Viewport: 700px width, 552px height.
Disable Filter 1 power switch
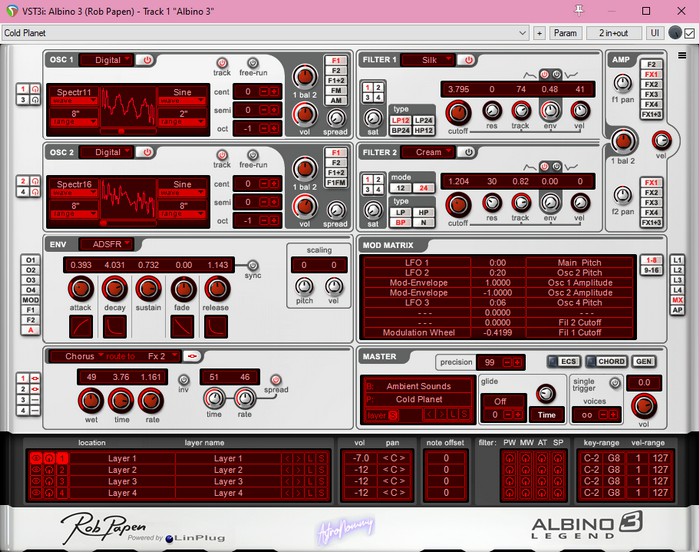(468, 60)
